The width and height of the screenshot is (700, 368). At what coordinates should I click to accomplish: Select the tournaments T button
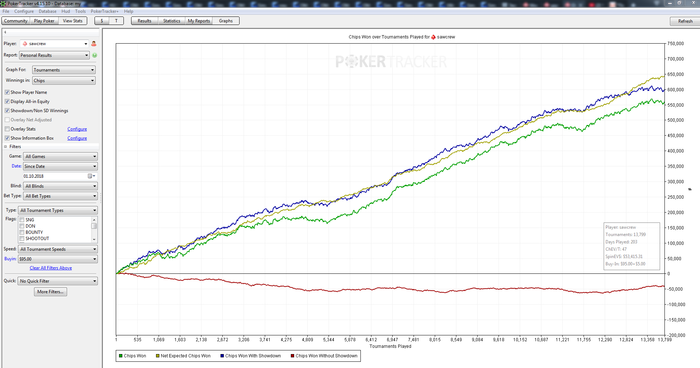click(x=117, y=21)
